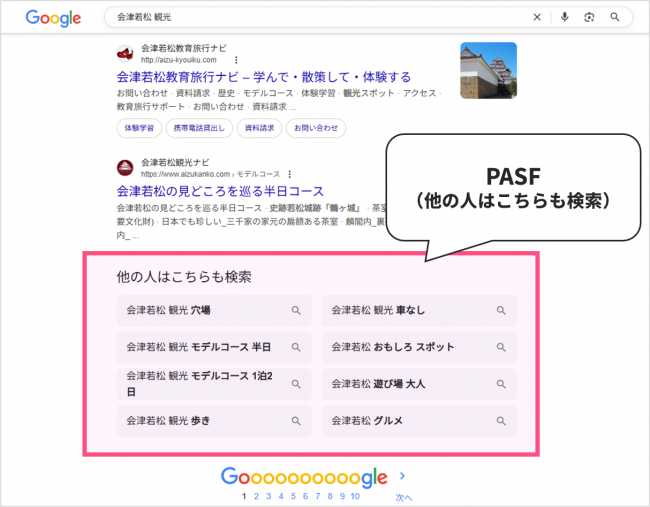Viewport: 650px width, 507px height.
Task: Click magnifier icon in 穴場 suggestion
Action: click(296, 311)
